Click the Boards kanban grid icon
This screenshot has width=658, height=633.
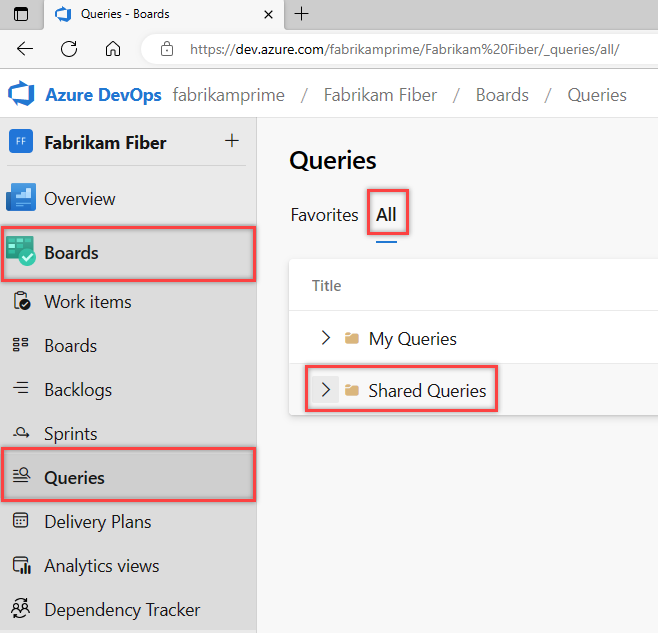(x=21, y=344)
